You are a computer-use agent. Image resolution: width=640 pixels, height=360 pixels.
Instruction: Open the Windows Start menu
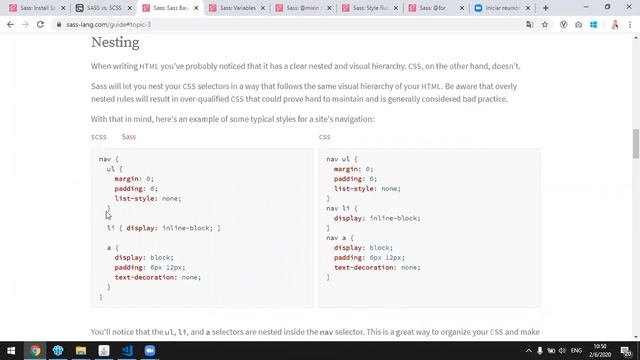(x=11, y=351)
